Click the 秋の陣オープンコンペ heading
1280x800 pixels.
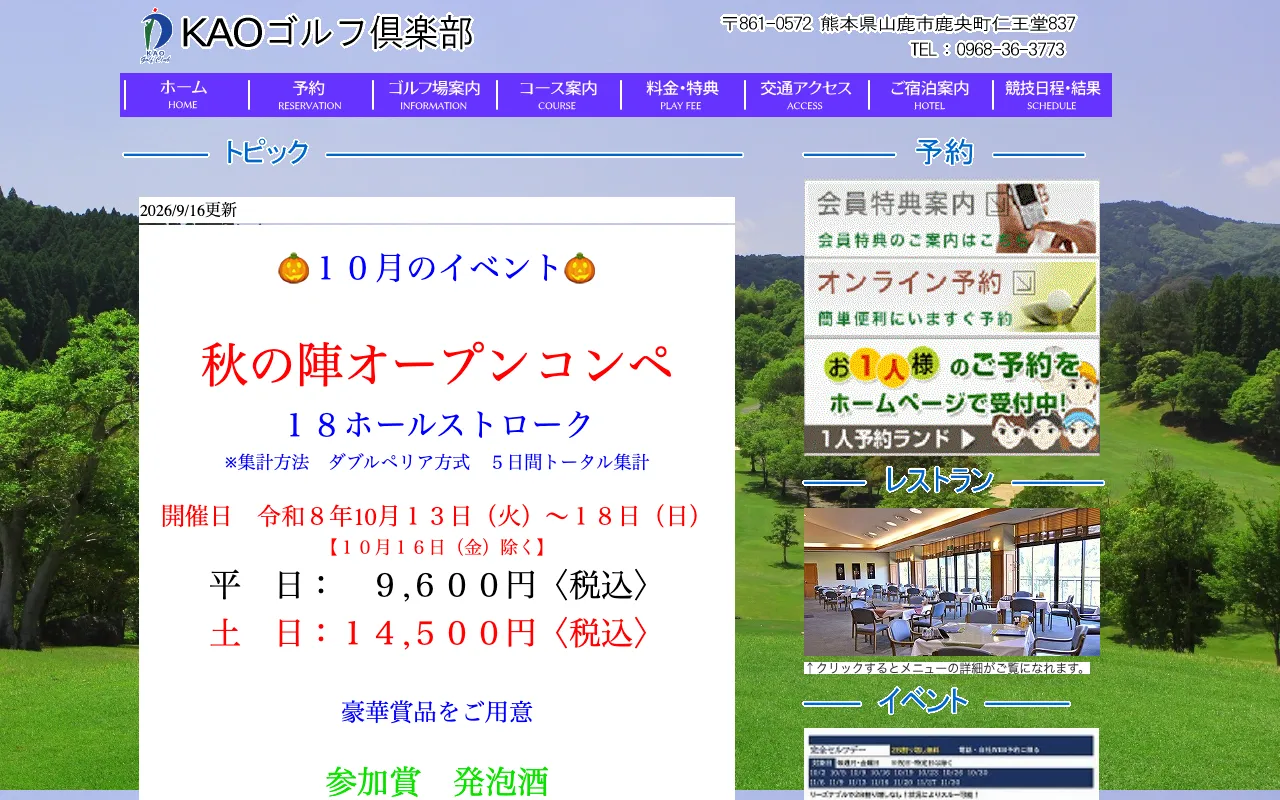(437, 364)
